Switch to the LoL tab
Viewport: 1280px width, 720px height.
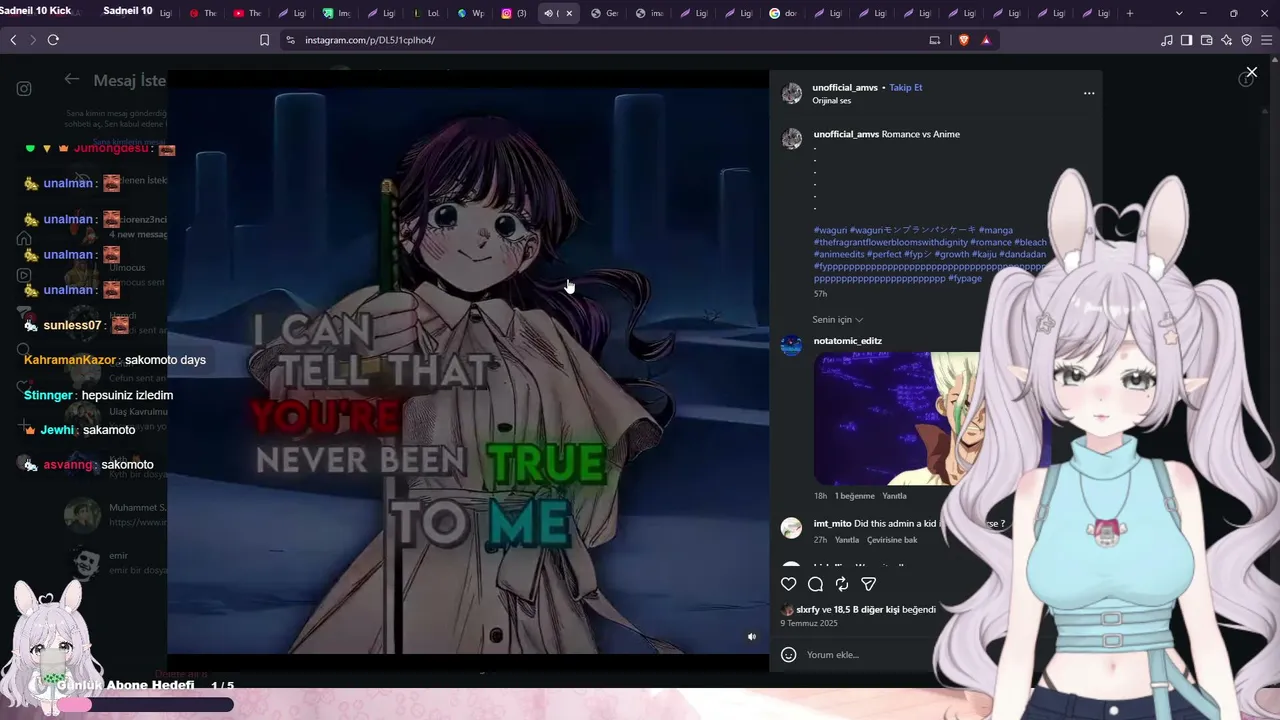click(426, 13)
